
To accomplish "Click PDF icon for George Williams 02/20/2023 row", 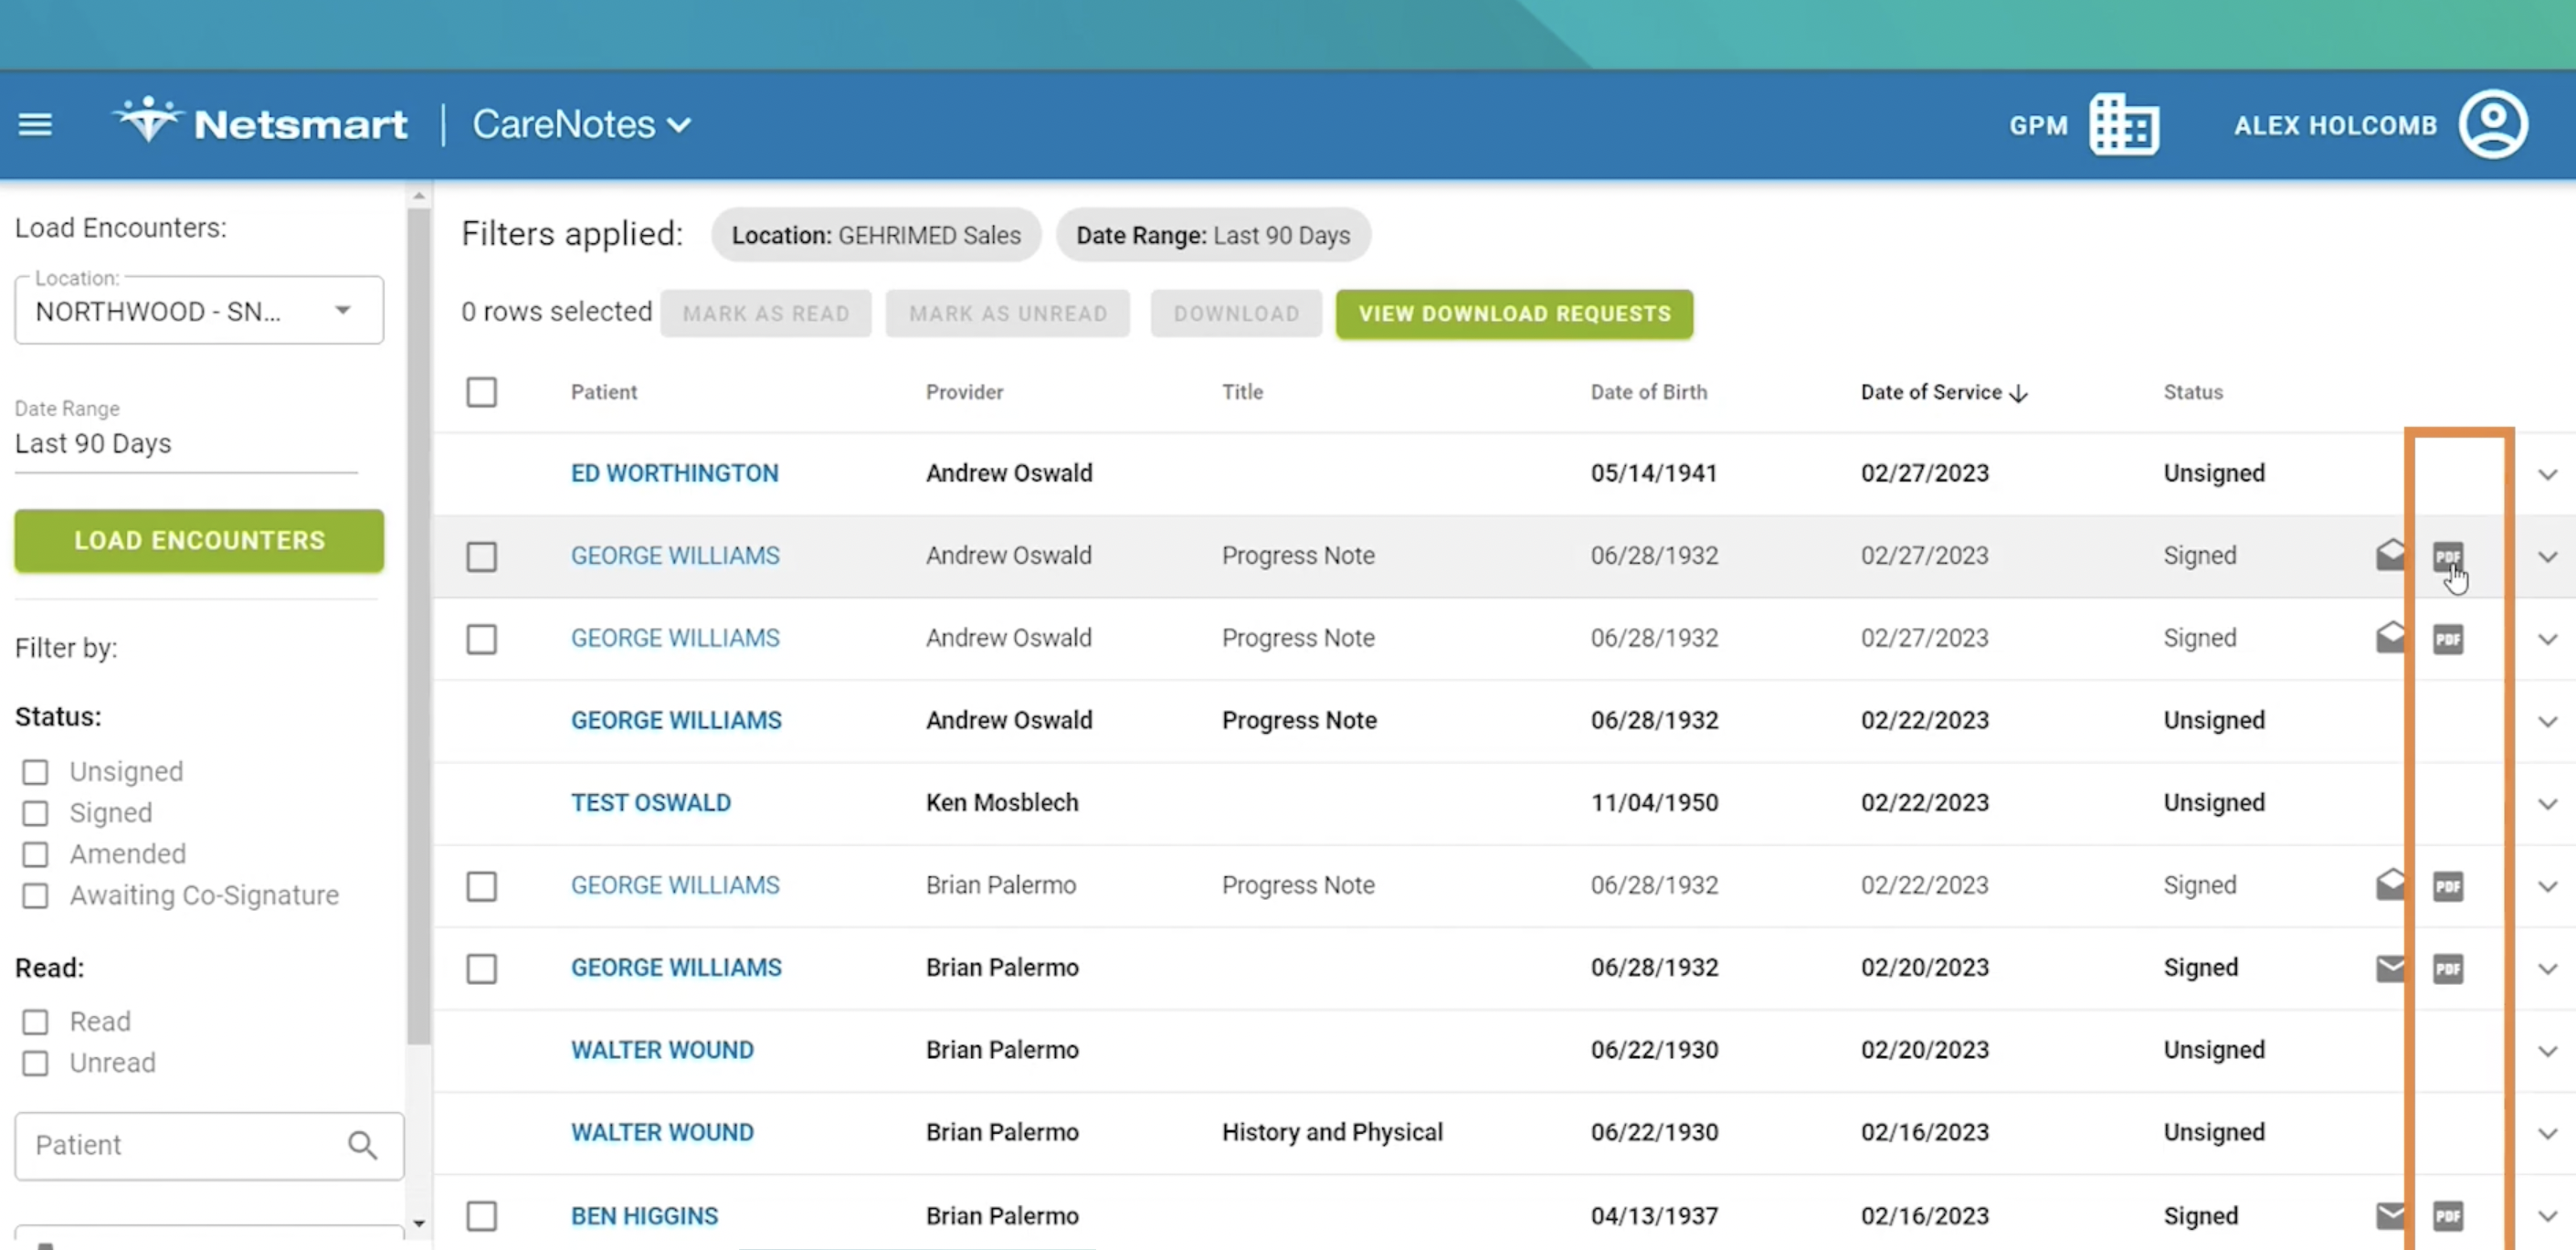I will click(2447, 968).
